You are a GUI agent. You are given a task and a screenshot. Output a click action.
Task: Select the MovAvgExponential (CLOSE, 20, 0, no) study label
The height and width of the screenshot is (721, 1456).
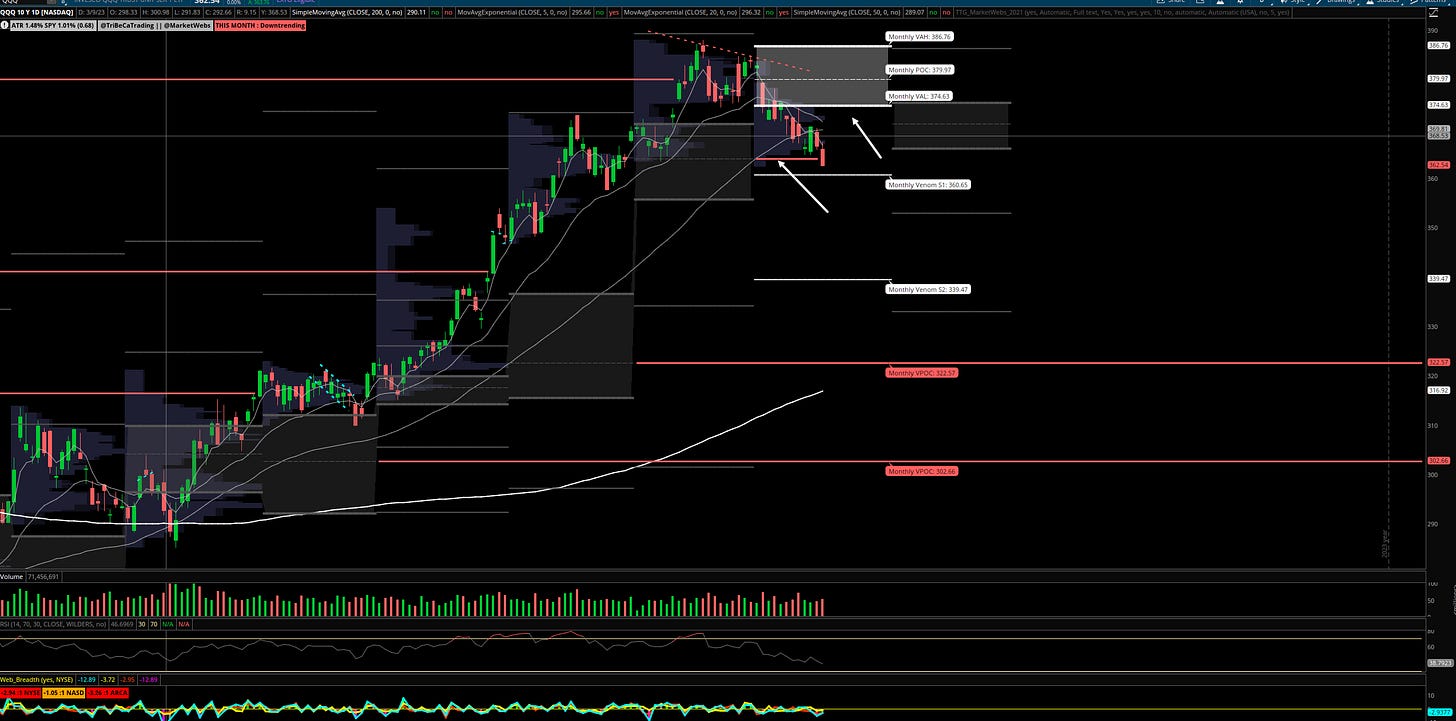678,12
